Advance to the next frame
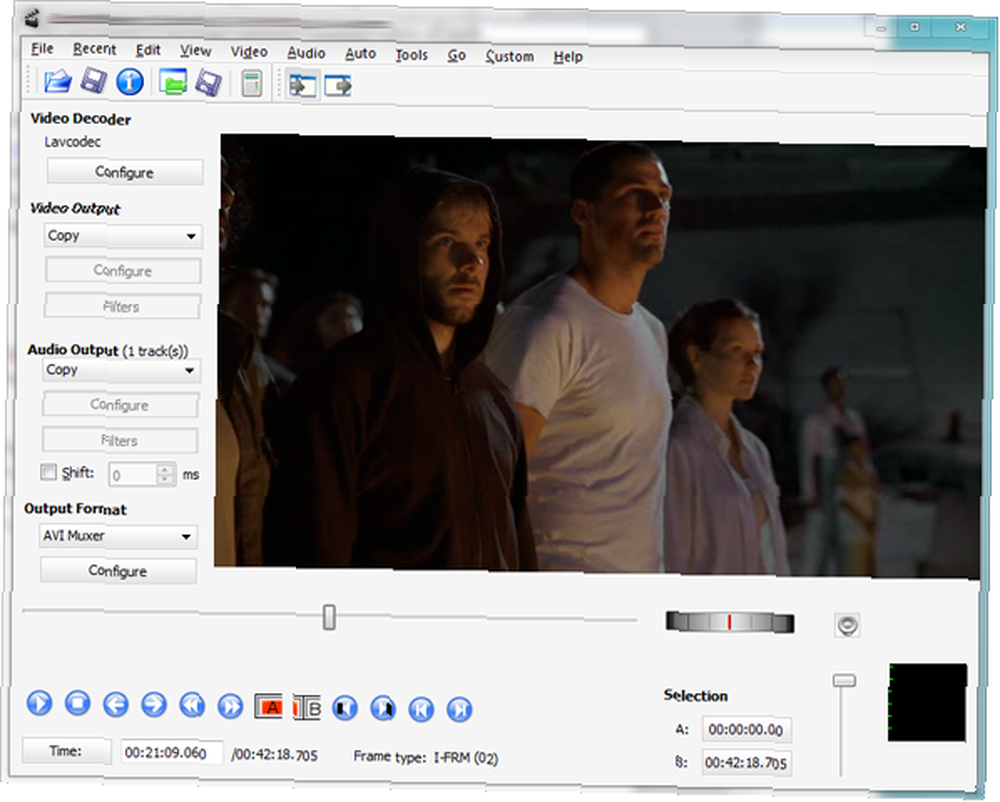The width and height of the screenshot is (1000, 802). [154, 705]
